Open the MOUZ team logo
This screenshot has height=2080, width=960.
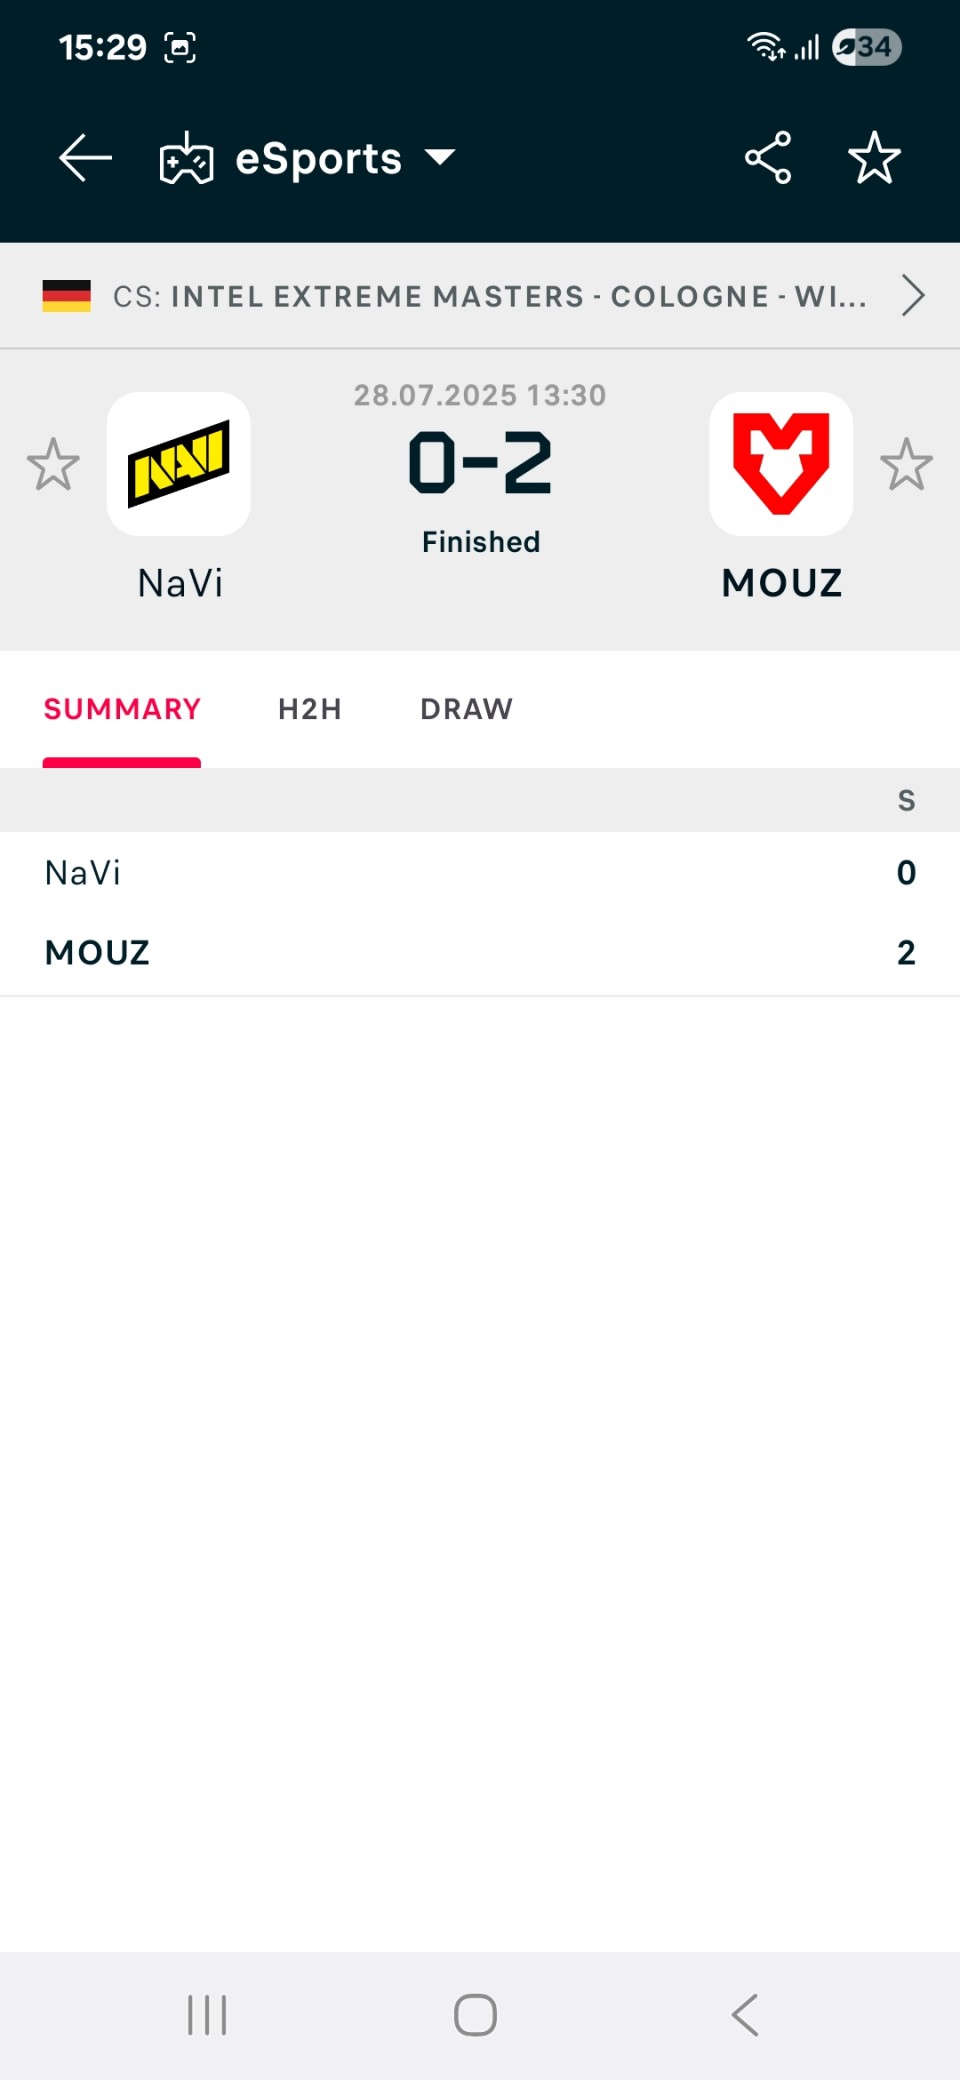tap(781, 464)
